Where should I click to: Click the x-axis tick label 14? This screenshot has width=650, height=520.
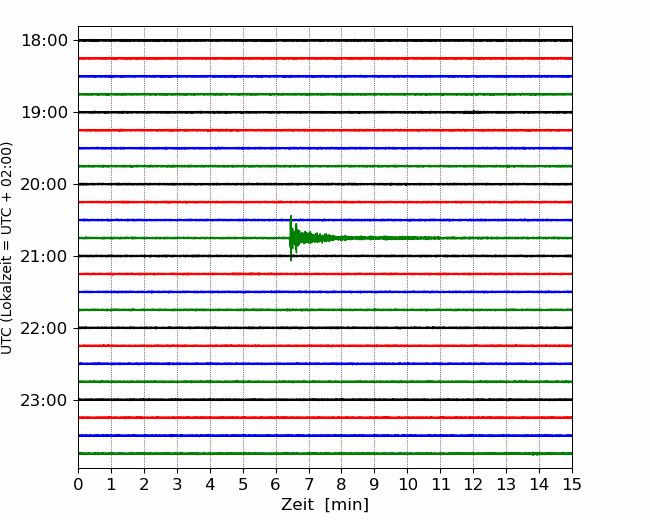point(539,484)
